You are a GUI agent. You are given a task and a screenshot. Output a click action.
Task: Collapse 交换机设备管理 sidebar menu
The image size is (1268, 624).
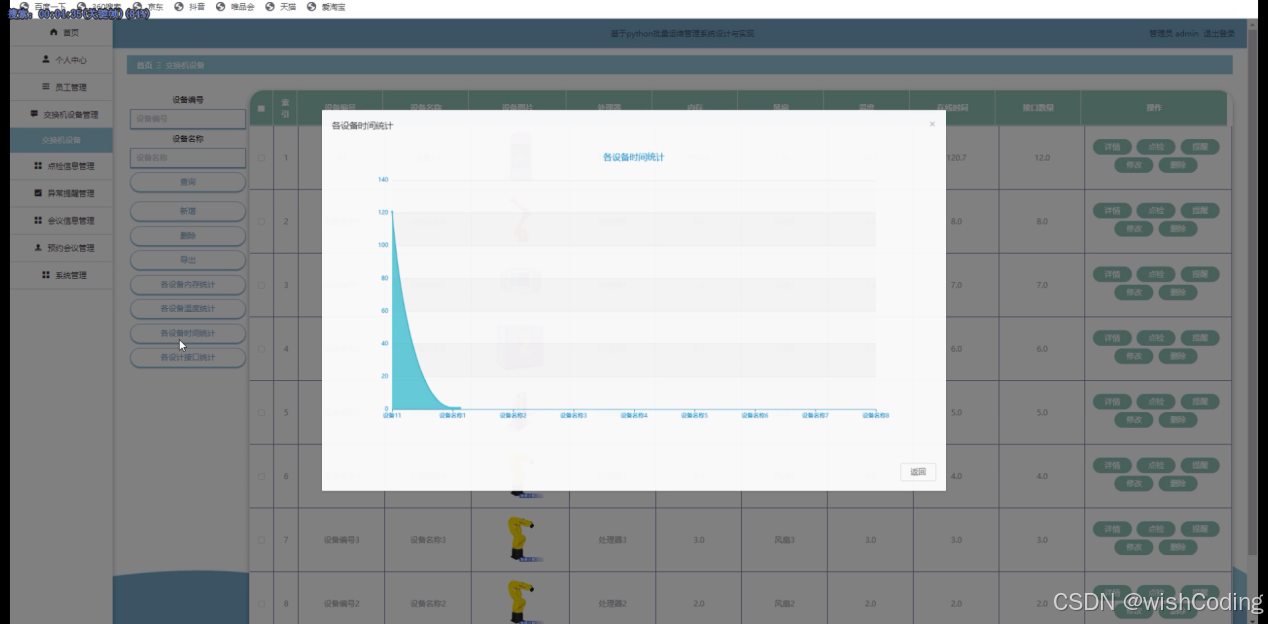click(x=63, y=114)
